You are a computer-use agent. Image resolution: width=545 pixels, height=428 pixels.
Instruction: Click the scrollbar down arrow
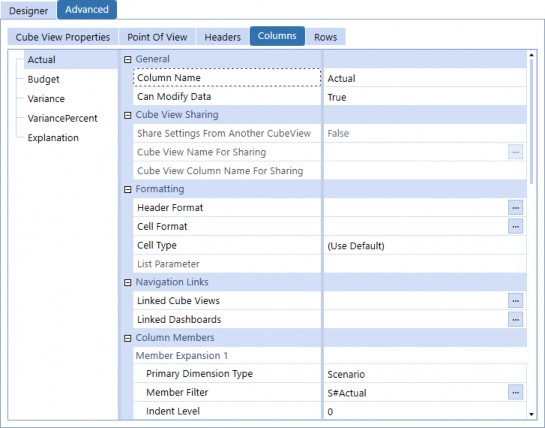(x=531, y=414)
